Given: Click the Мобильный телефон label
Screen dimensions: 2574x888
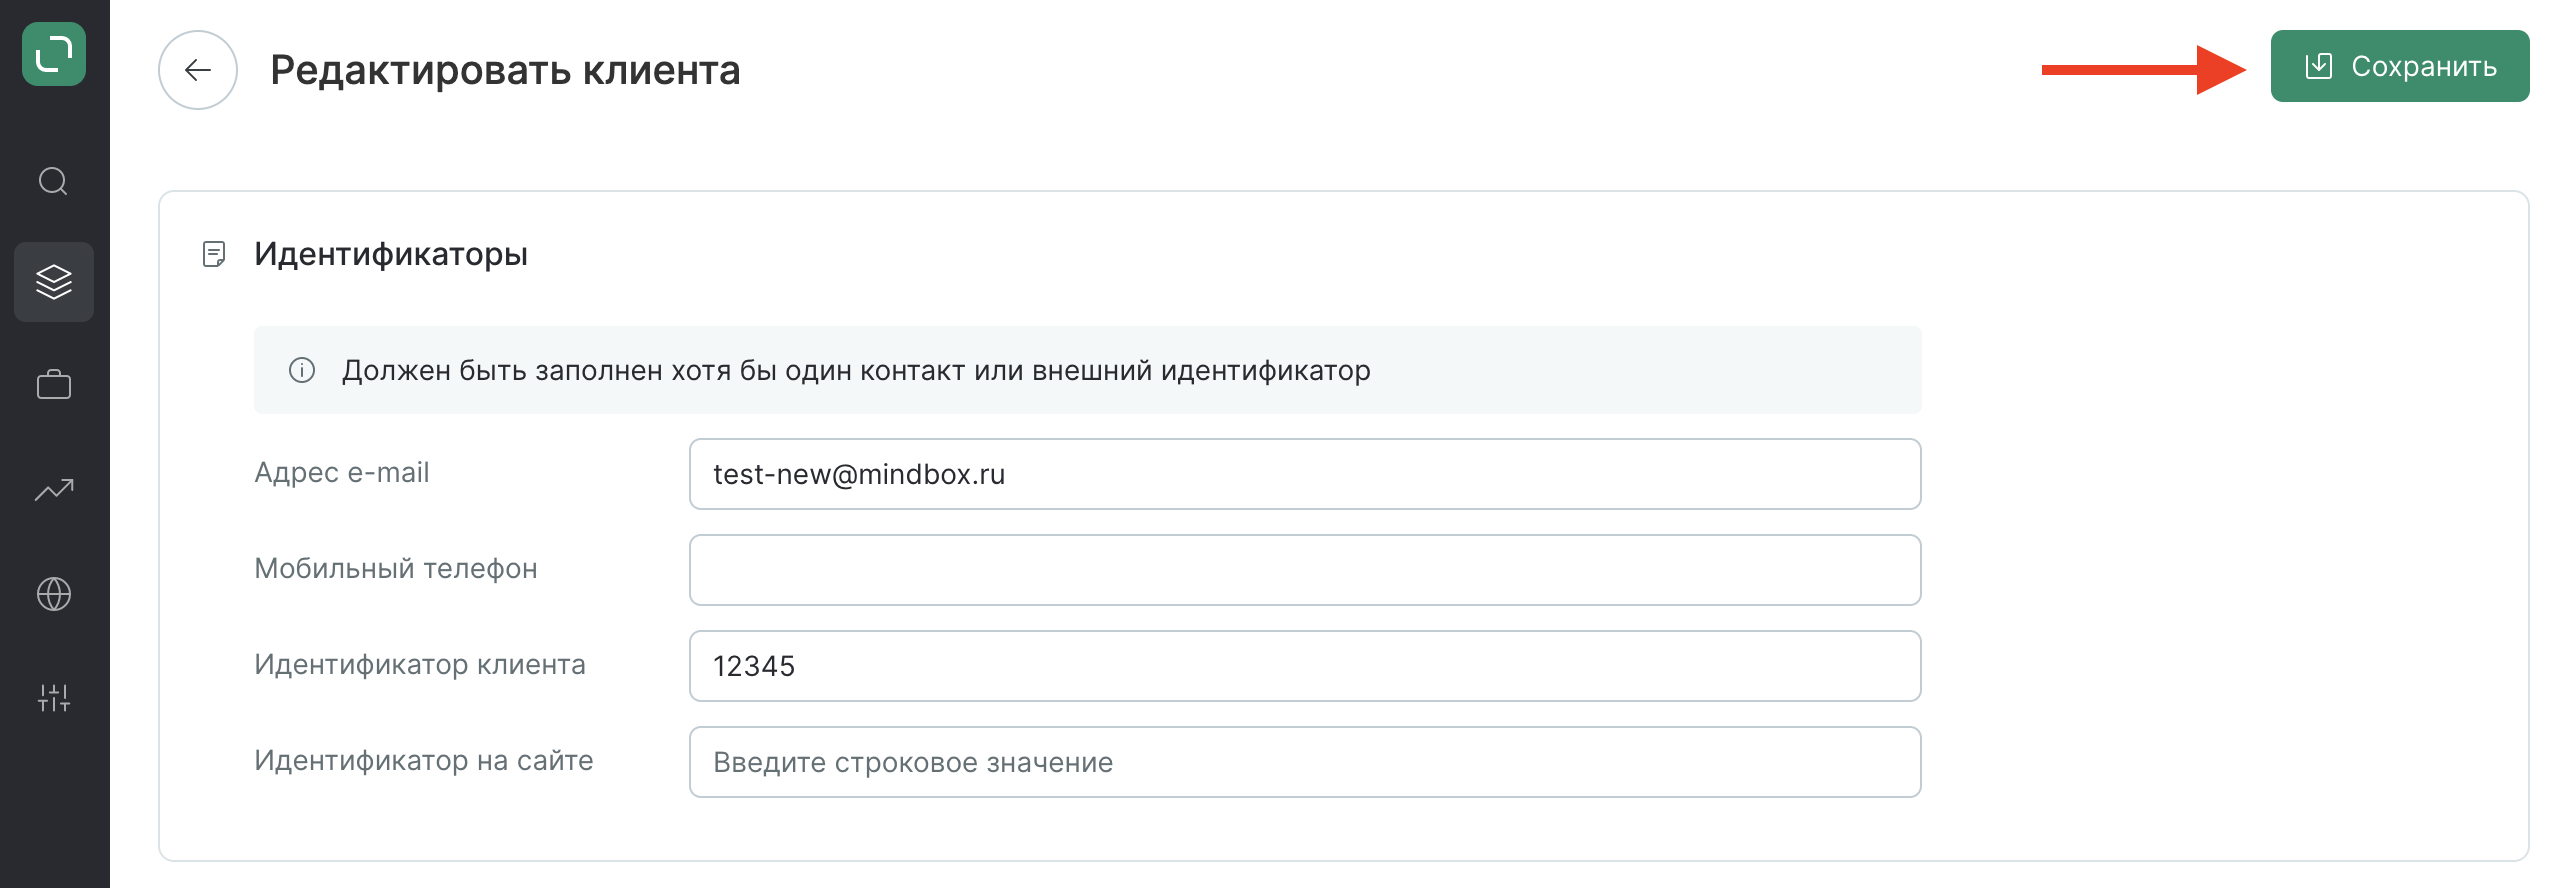Looking at the screenshot, I should (x=396, y=568).
